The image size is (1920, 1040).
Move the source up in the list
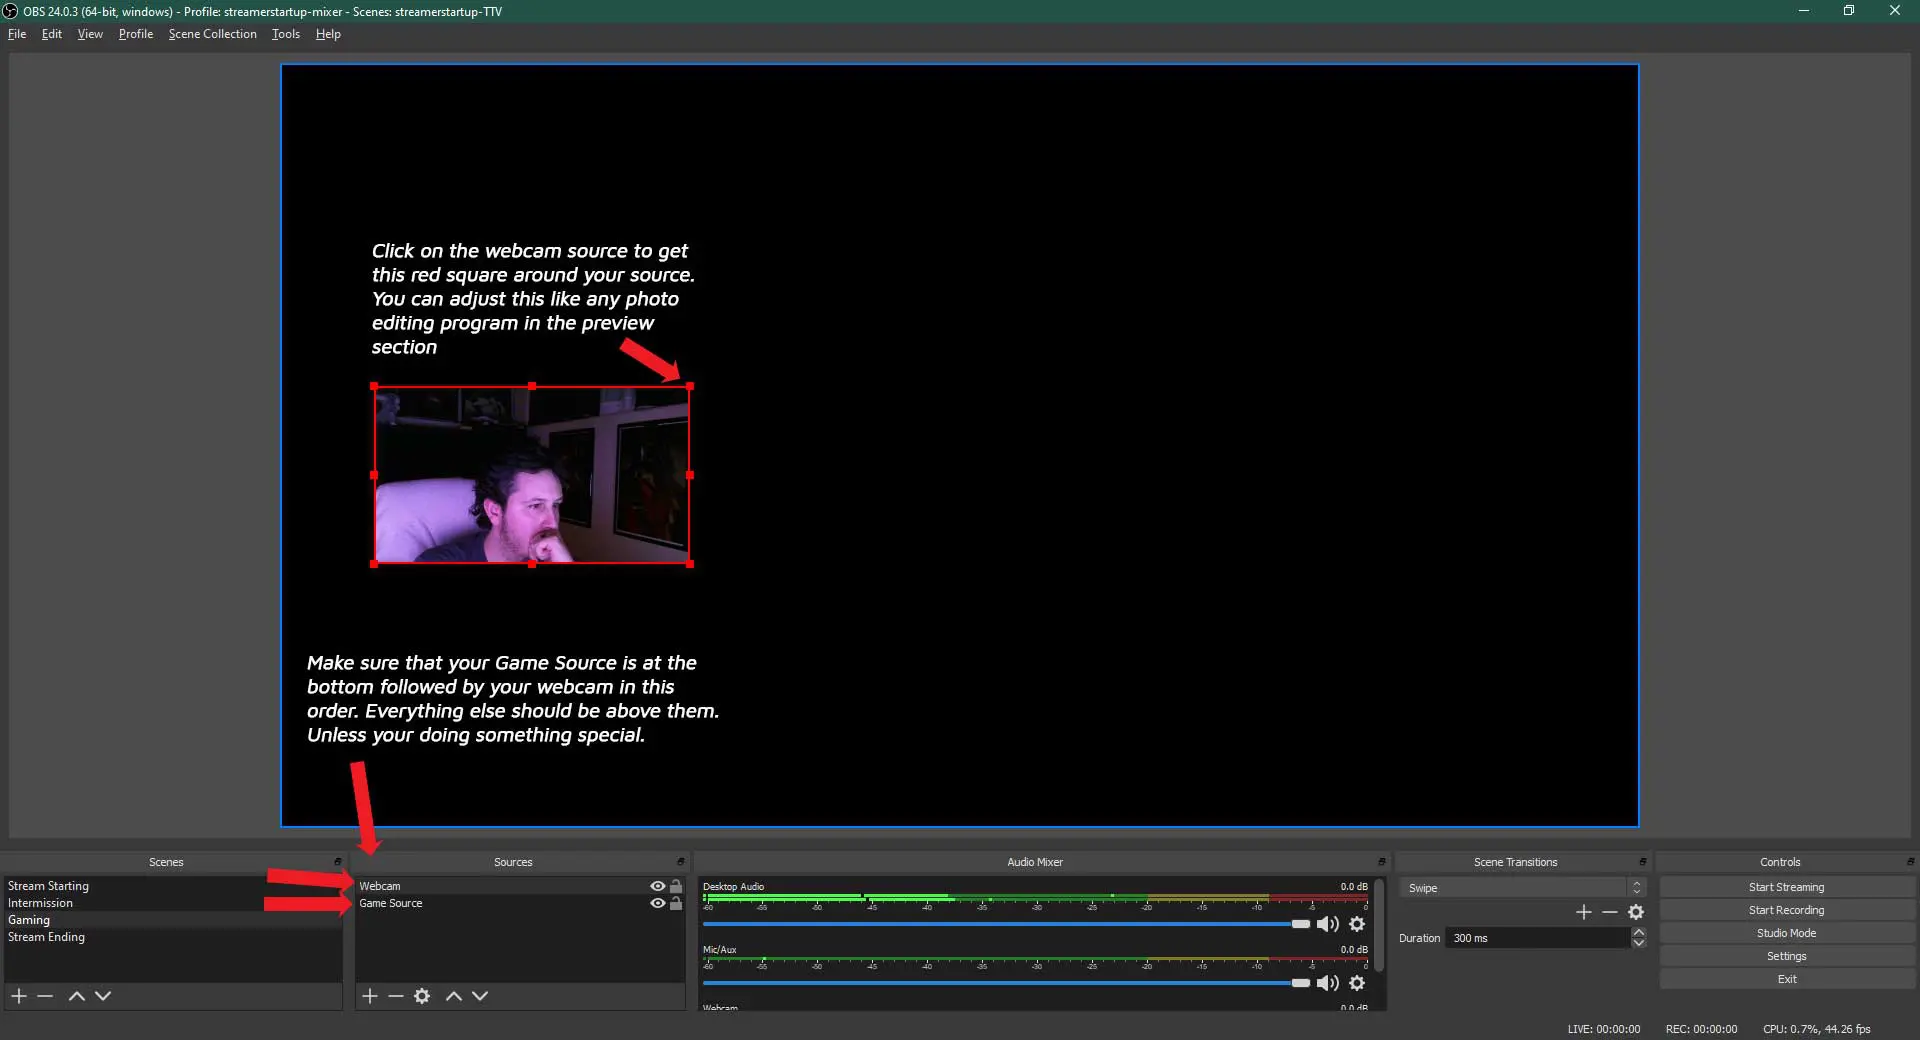click(x=454, y=996)
